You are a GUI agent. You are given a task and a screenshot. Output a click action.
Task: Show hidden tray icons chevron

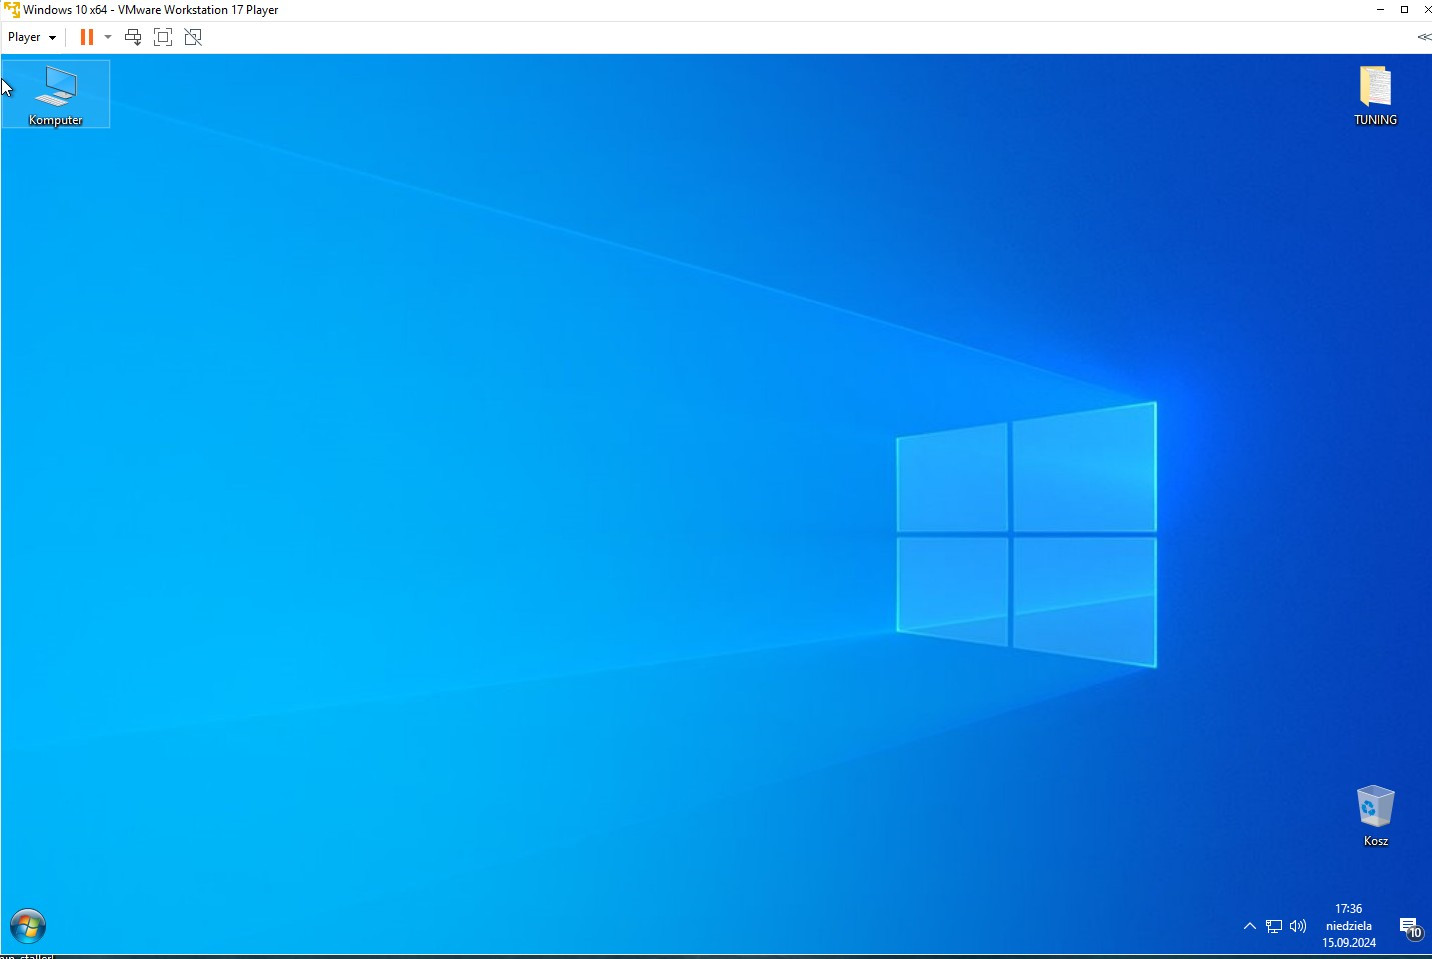click(1249, 926)
